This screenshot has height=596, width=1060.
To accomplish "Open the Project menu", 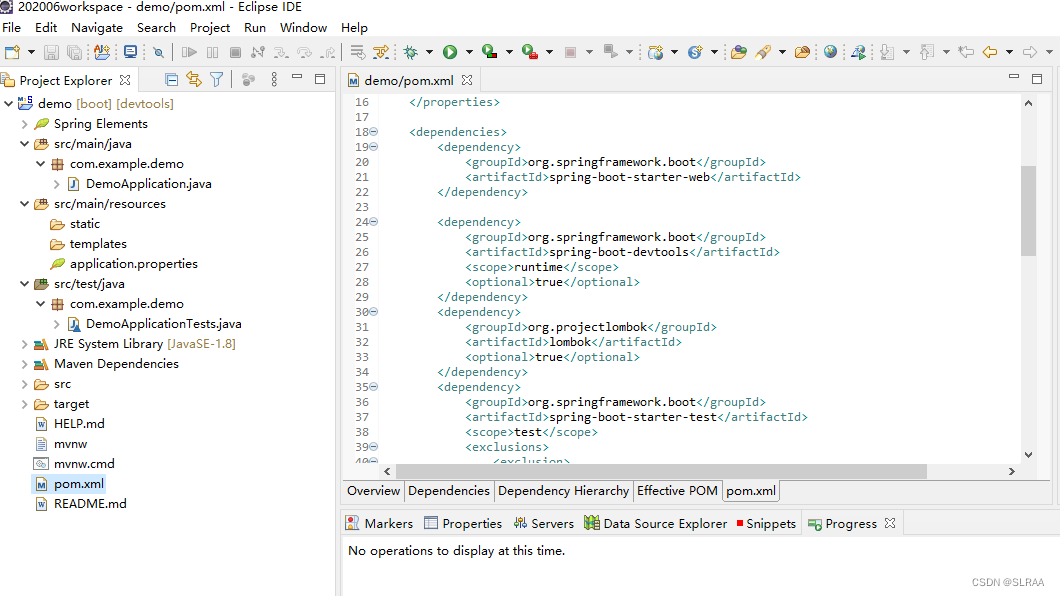I will pos(210,28).
